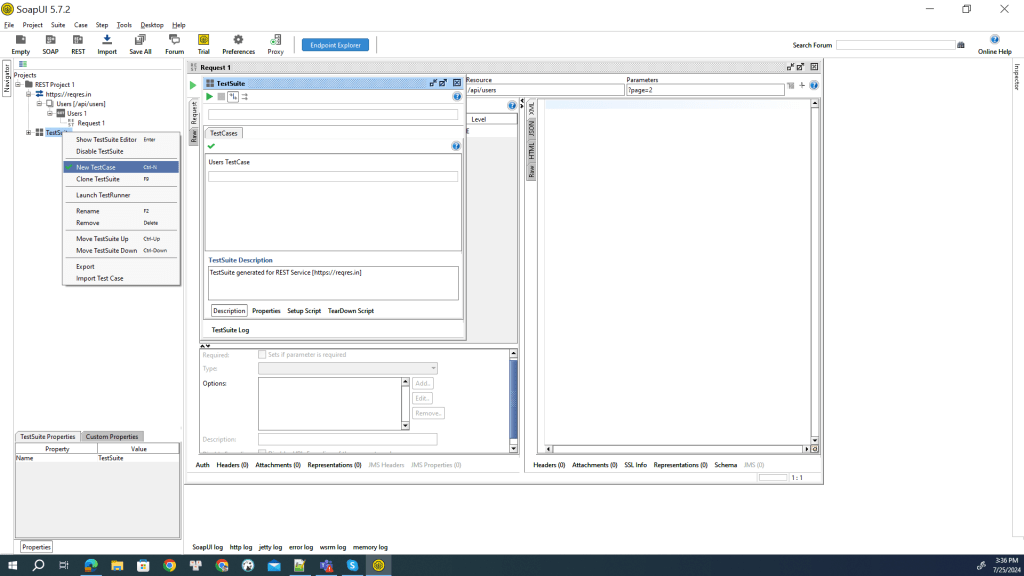The height and width of the screenshot is (576, 1024).
Task: Run the TestSuite with the green play icon
Action: coord(210,97)
